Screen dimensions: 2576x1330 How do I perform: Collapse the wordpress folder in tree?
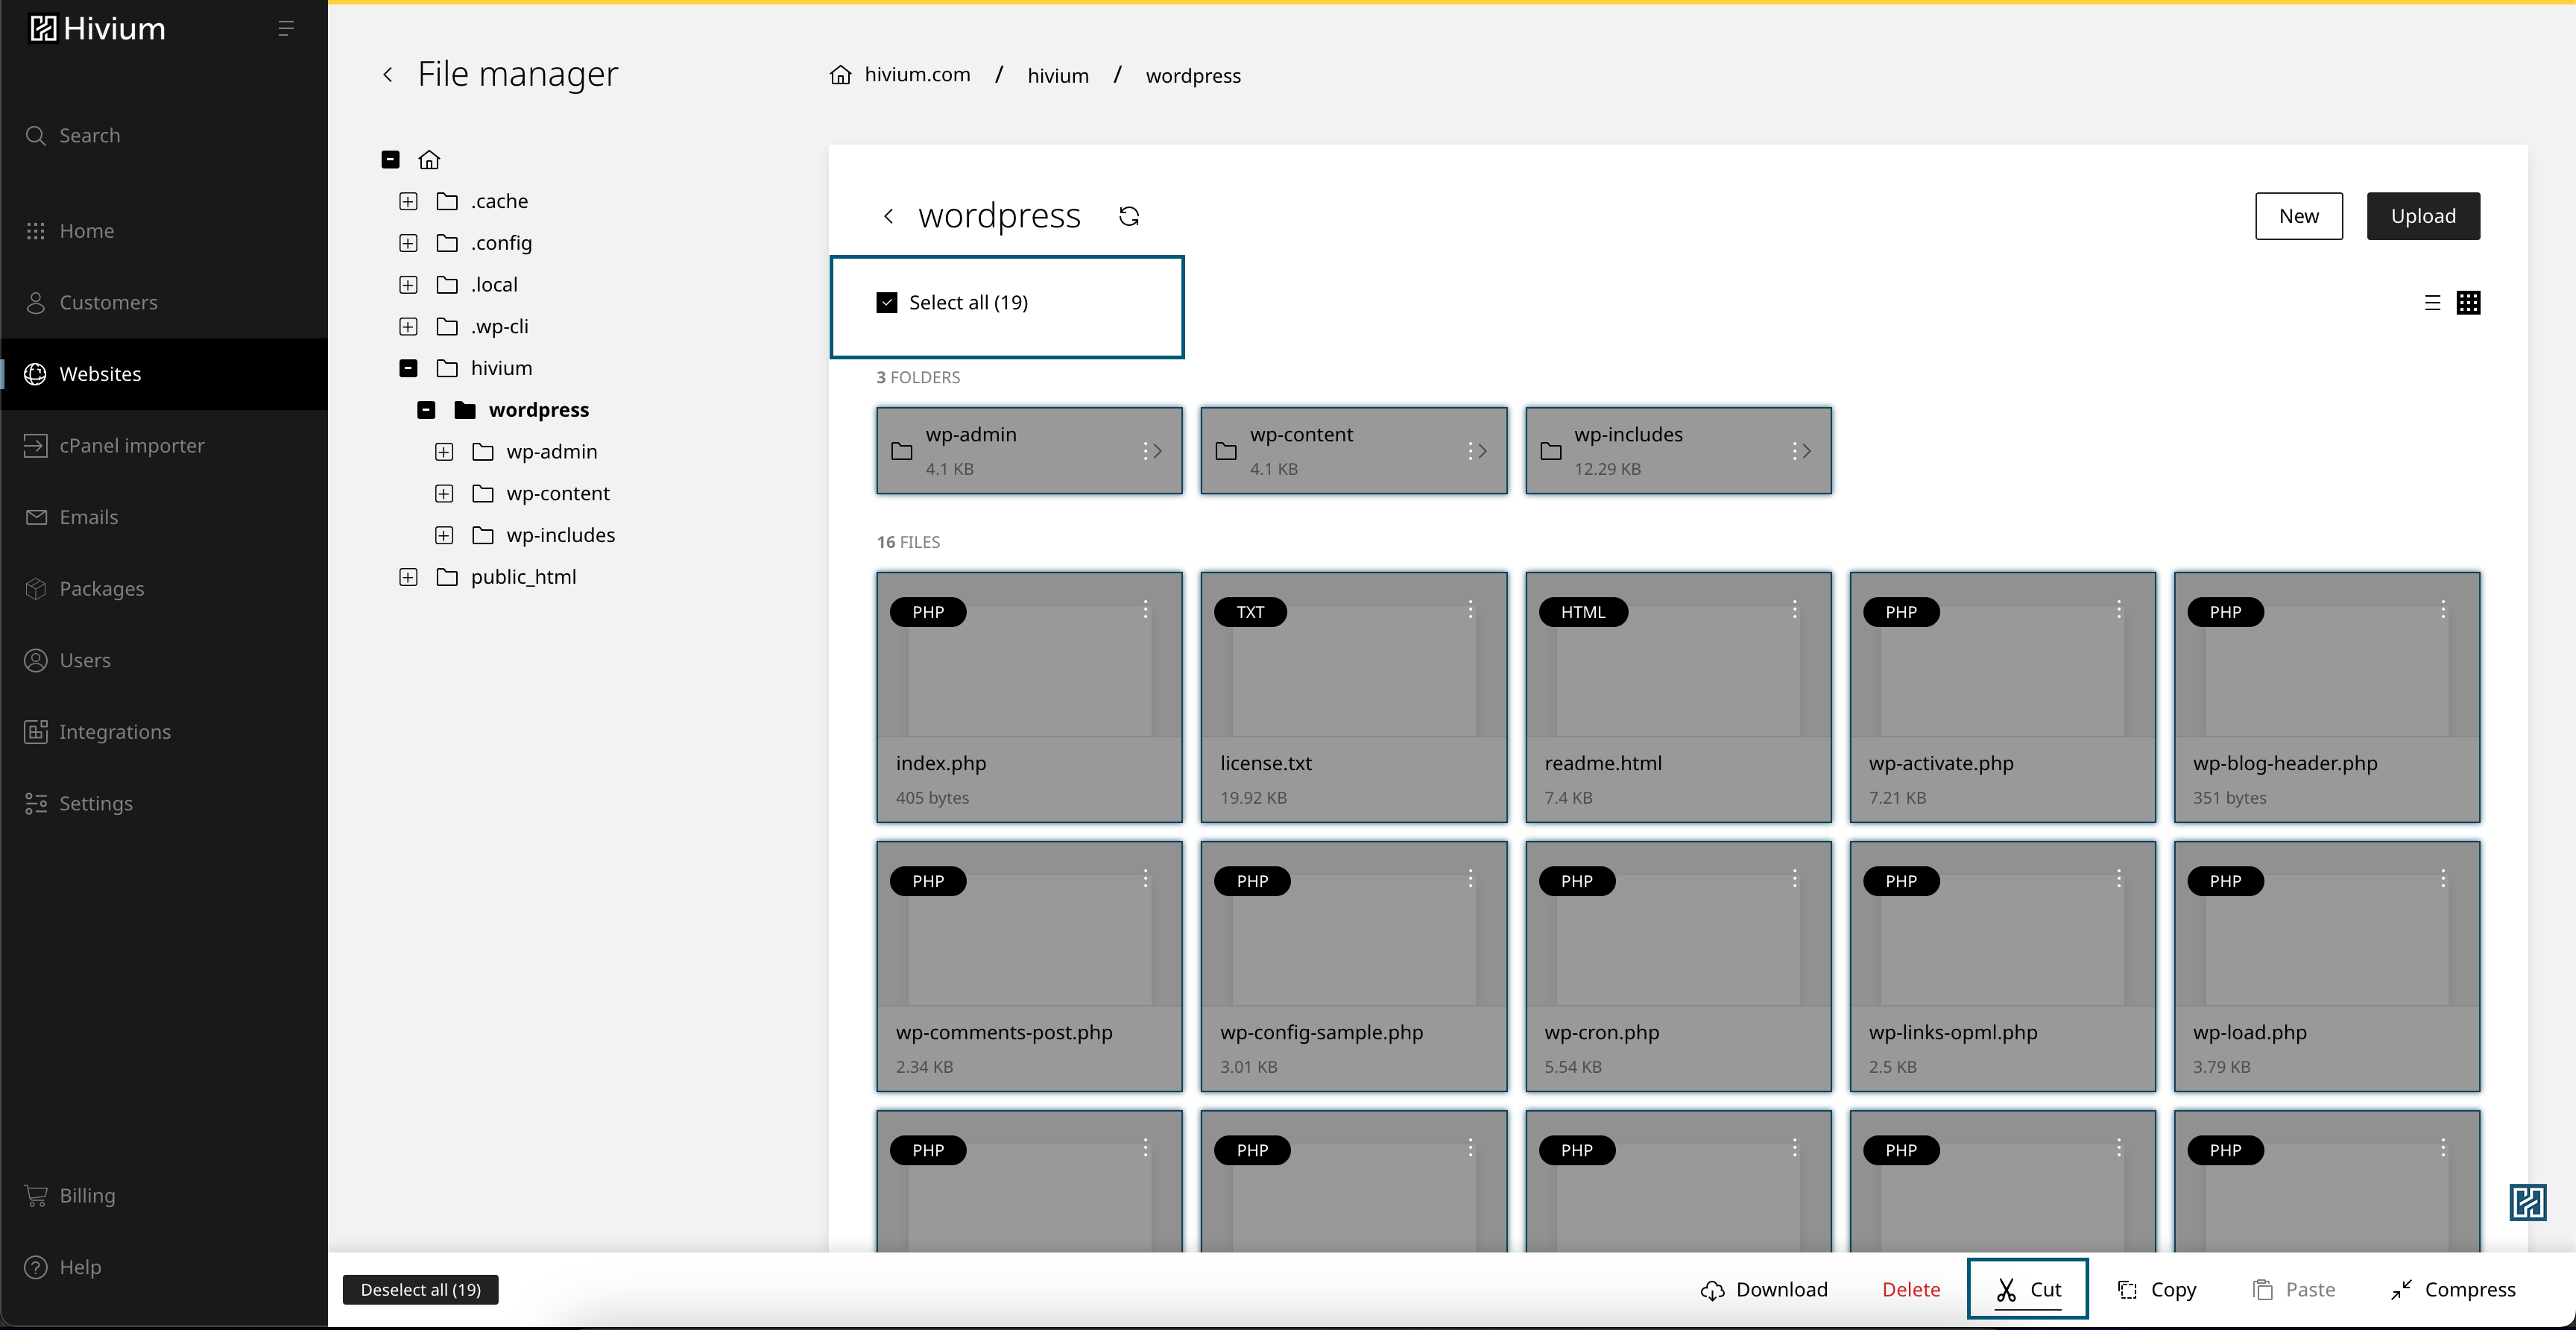[426, 410]
